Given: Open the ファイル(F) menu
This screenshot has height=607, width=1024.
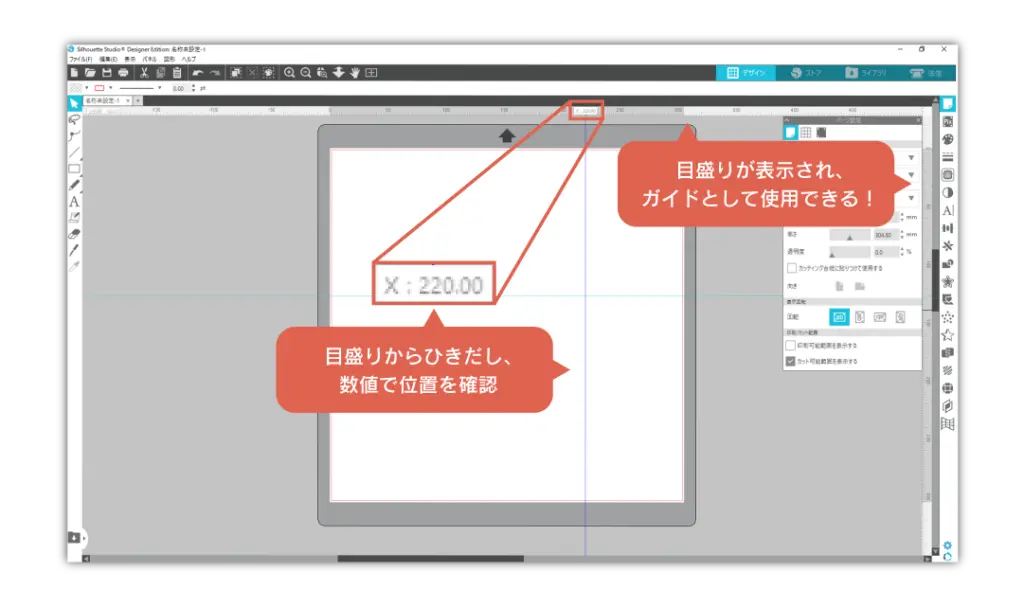Looking at the screenshot, I should pos(80,60).
